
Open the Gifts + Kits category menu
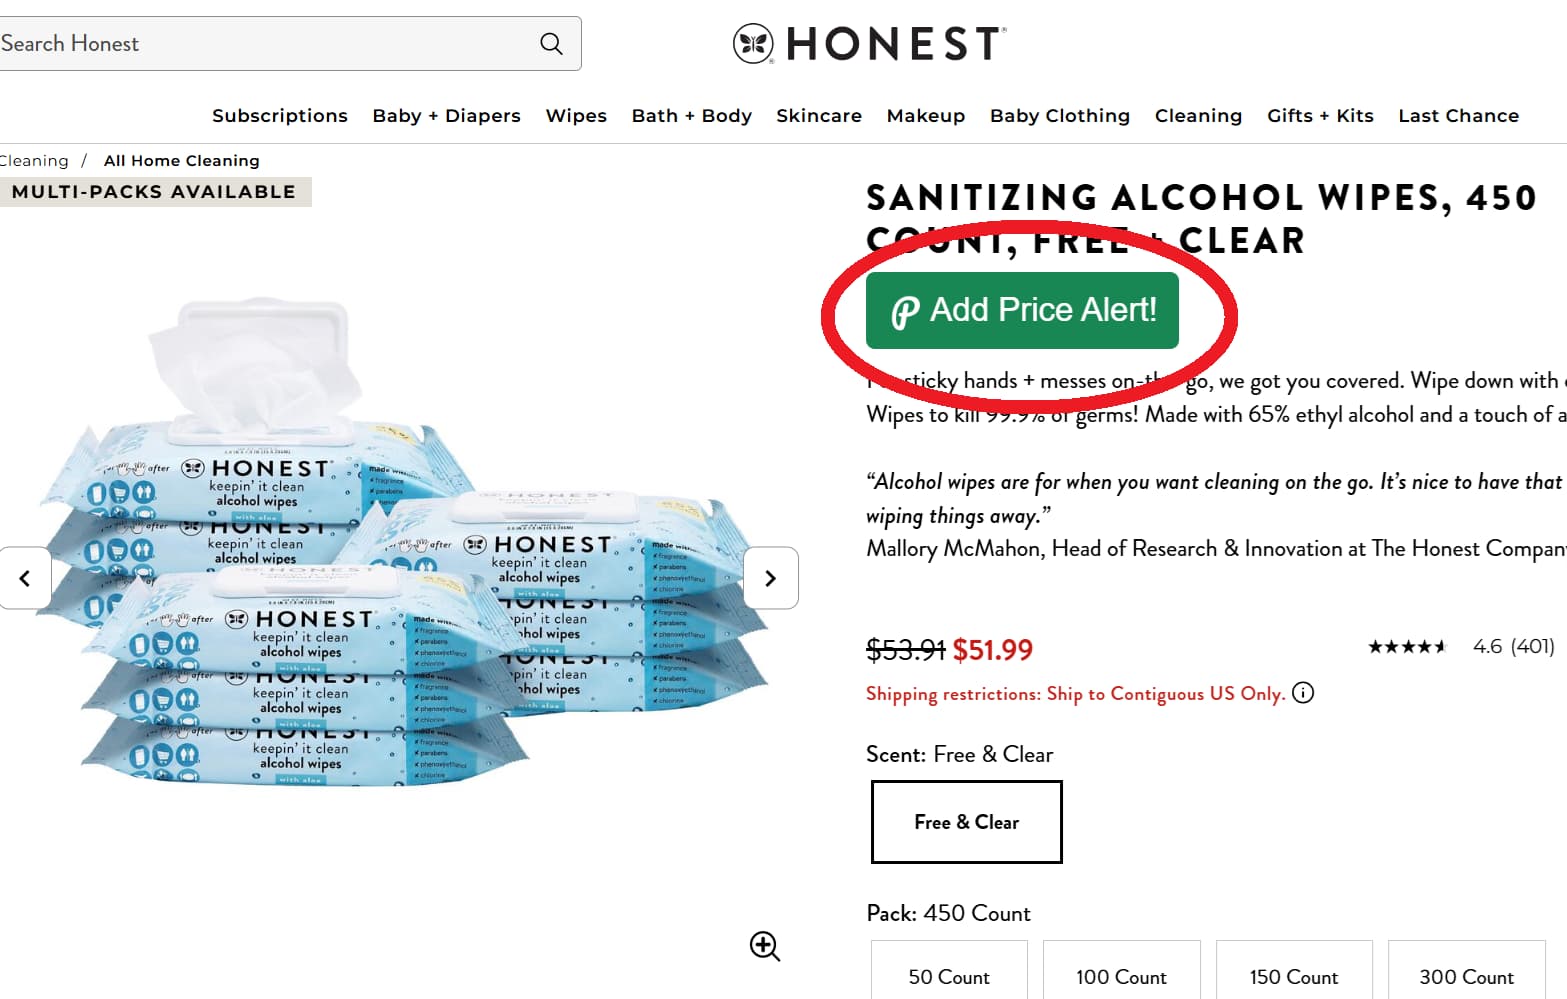click(x=1320, y=115)
